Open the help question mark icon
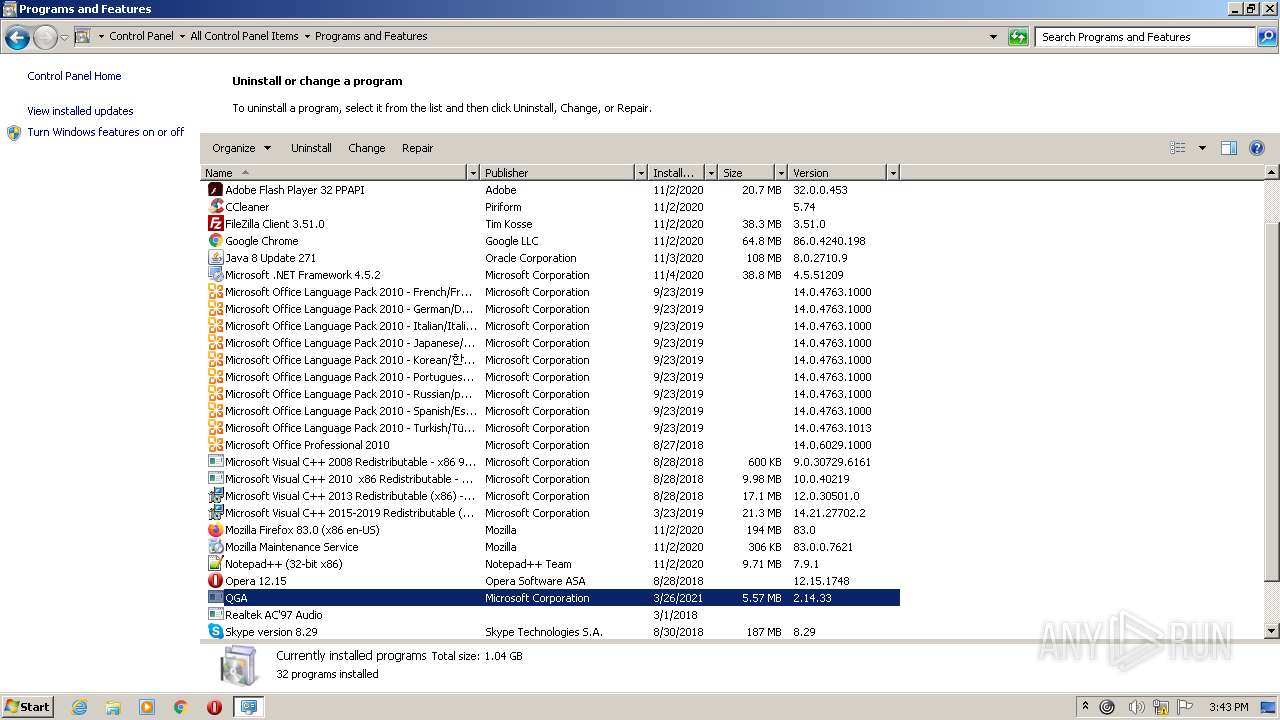This screenshot has height=720, width=1280. [1257, 148]
